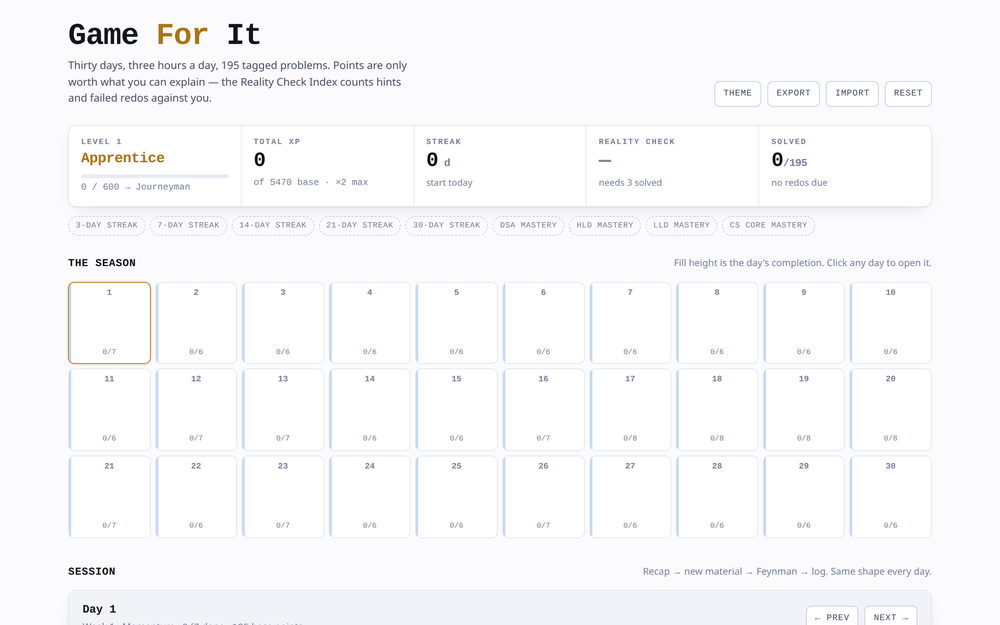This screenshot has height=625, width=1000.
Task: Select the HLD MASTERY badge
Action: (x=605, y=226)
